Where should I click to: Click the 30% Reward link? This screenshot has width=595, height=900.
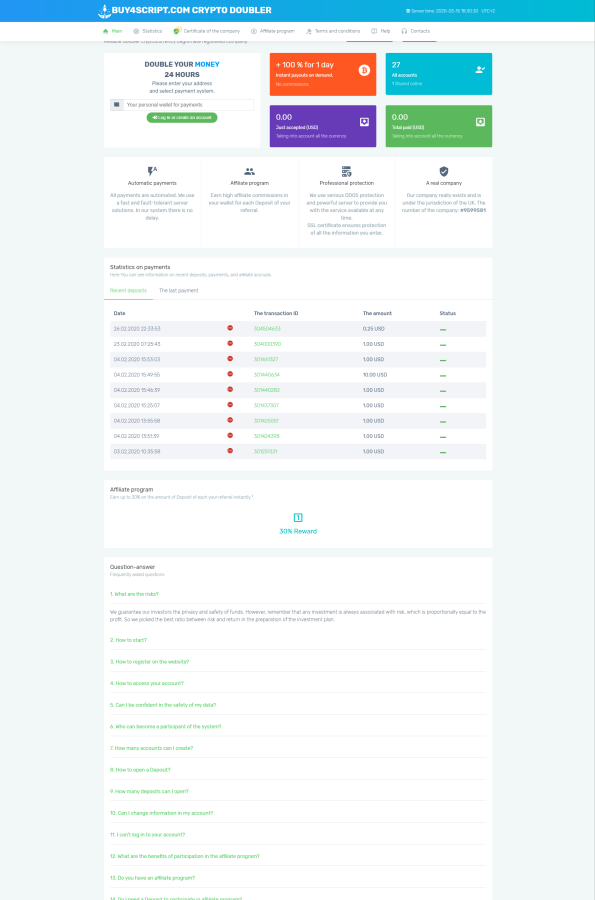pos(298,532)
